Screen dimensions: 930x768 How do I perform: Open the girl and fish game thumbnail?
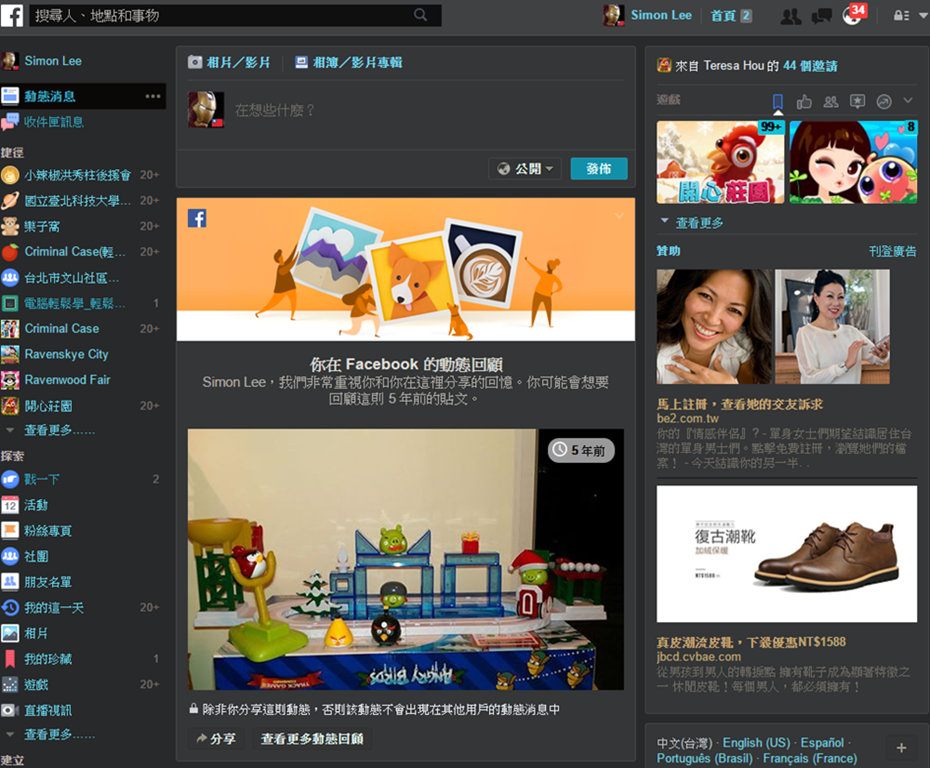pos(853,162)
